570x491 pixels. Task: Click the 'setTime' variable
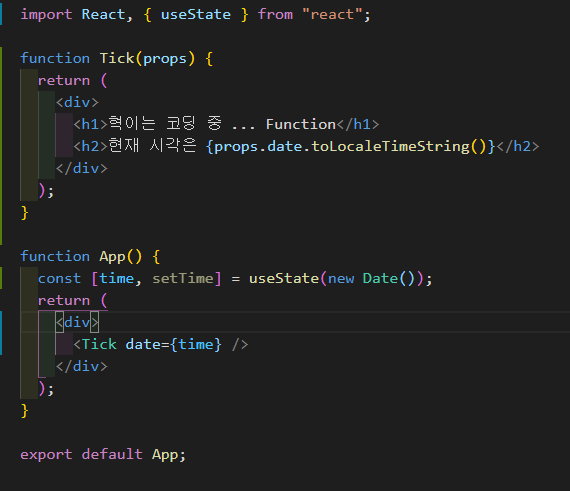click(183, 279)
